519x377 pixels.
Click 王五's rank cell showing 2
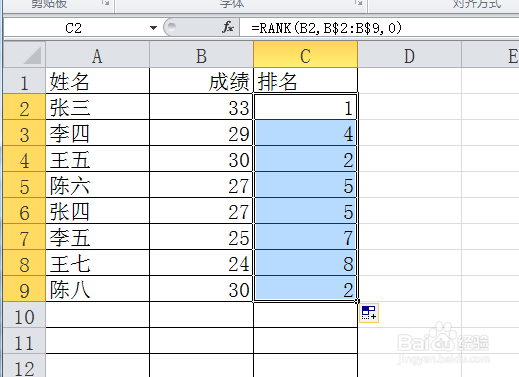[305, 159]
